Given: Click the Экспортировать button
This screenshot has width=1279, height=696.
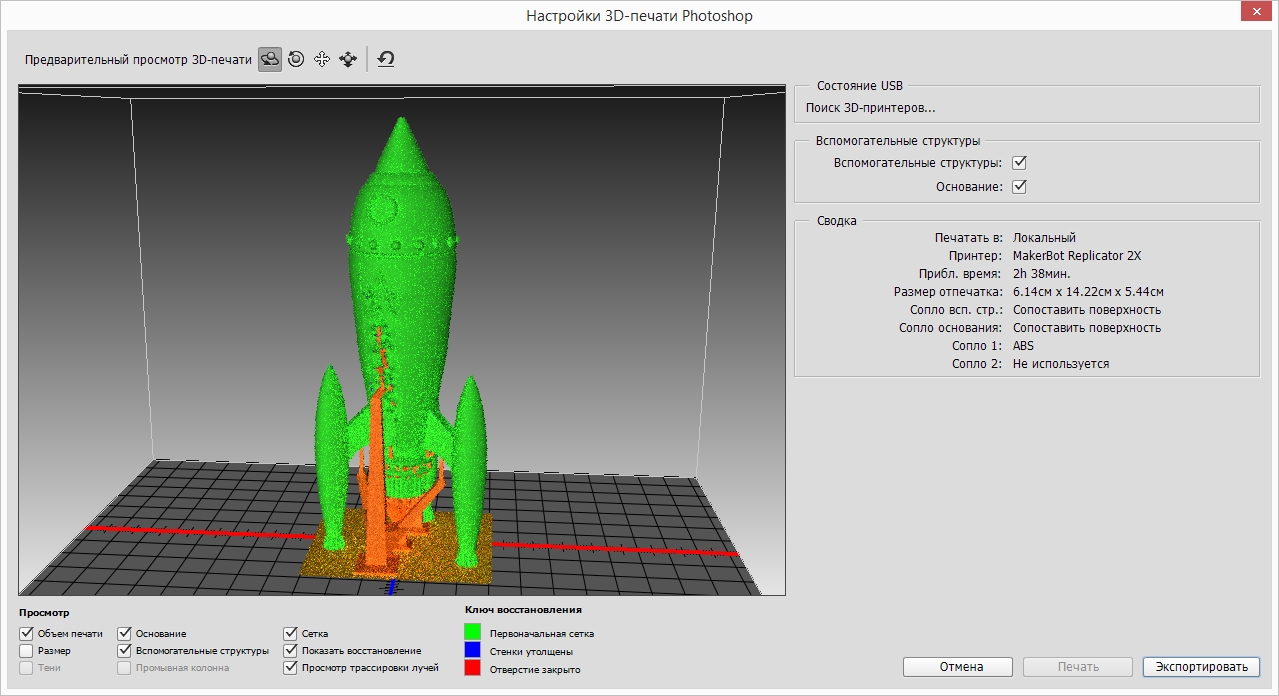Looking at the screenshot, I should point(1201,667).
